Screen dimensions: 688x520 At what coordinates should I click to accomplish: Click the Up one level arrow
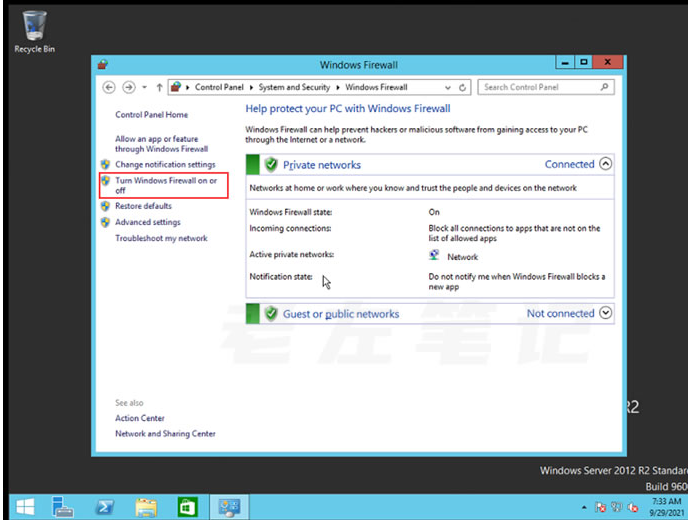(x=159, y=87)
